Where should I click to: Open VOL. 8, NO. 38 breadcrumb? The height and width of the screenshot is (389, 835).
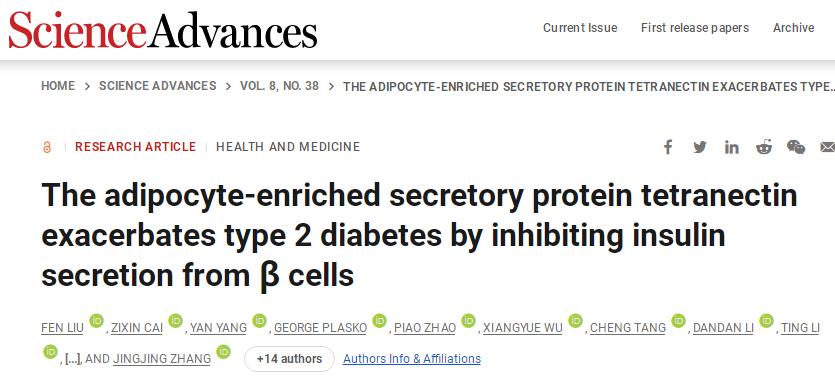(x=280, y=86)
